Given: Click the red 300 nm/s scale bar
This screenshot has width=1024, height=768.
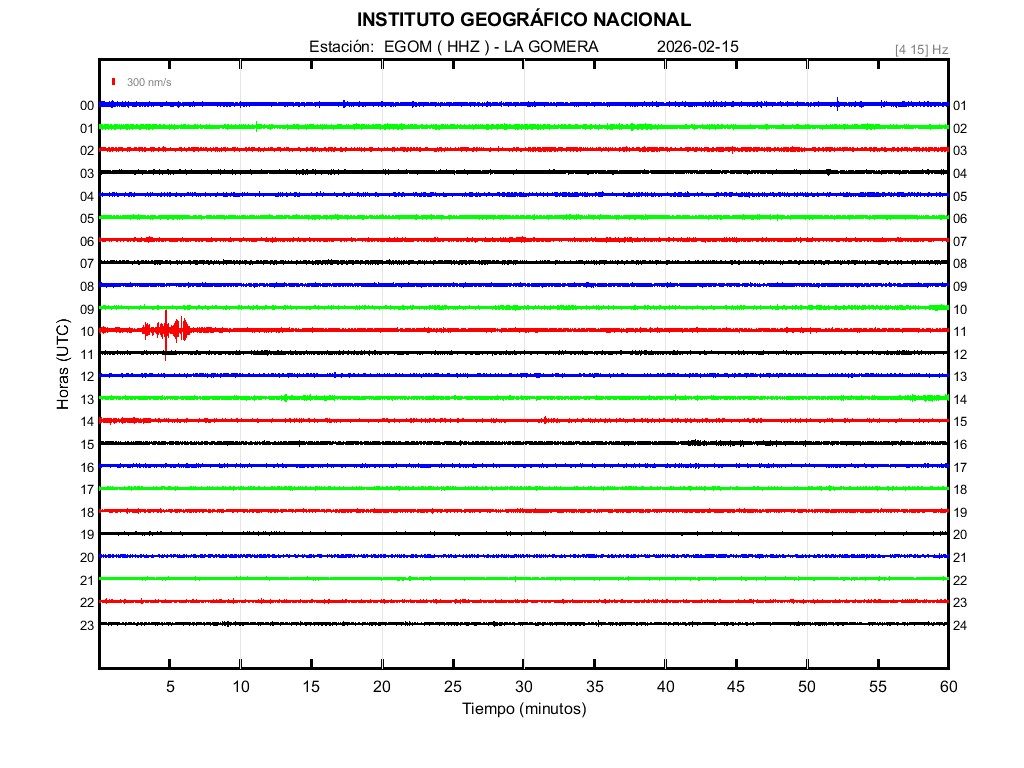Looking at the screenshot, I should [x=114, y=82].
